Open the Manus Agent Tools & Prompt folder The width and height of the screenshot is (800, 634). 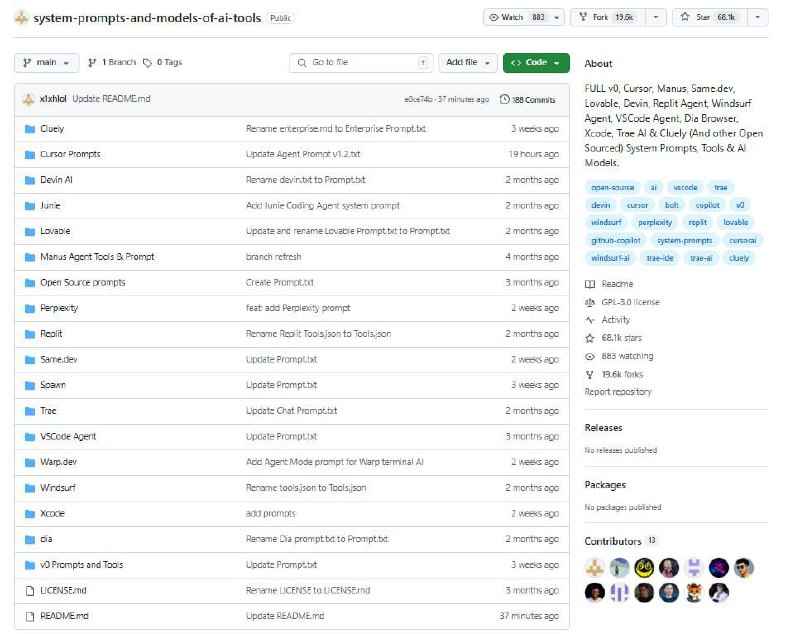(97, 257)
